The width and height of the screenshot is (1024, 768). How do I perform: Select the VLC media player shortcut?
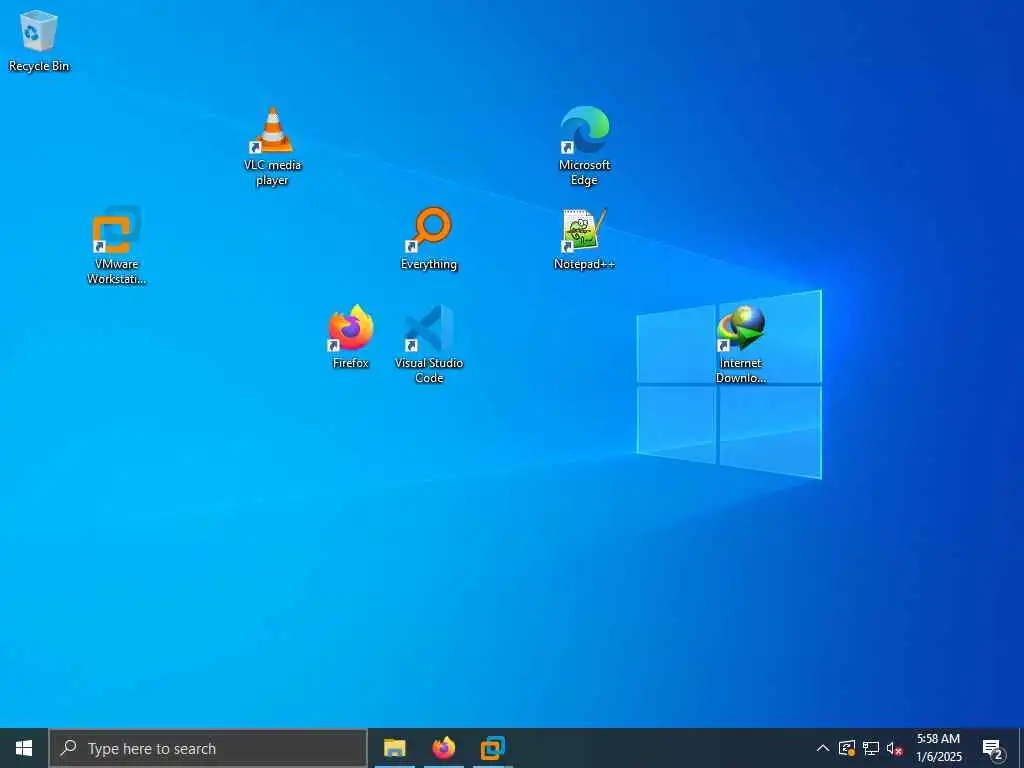272,146
